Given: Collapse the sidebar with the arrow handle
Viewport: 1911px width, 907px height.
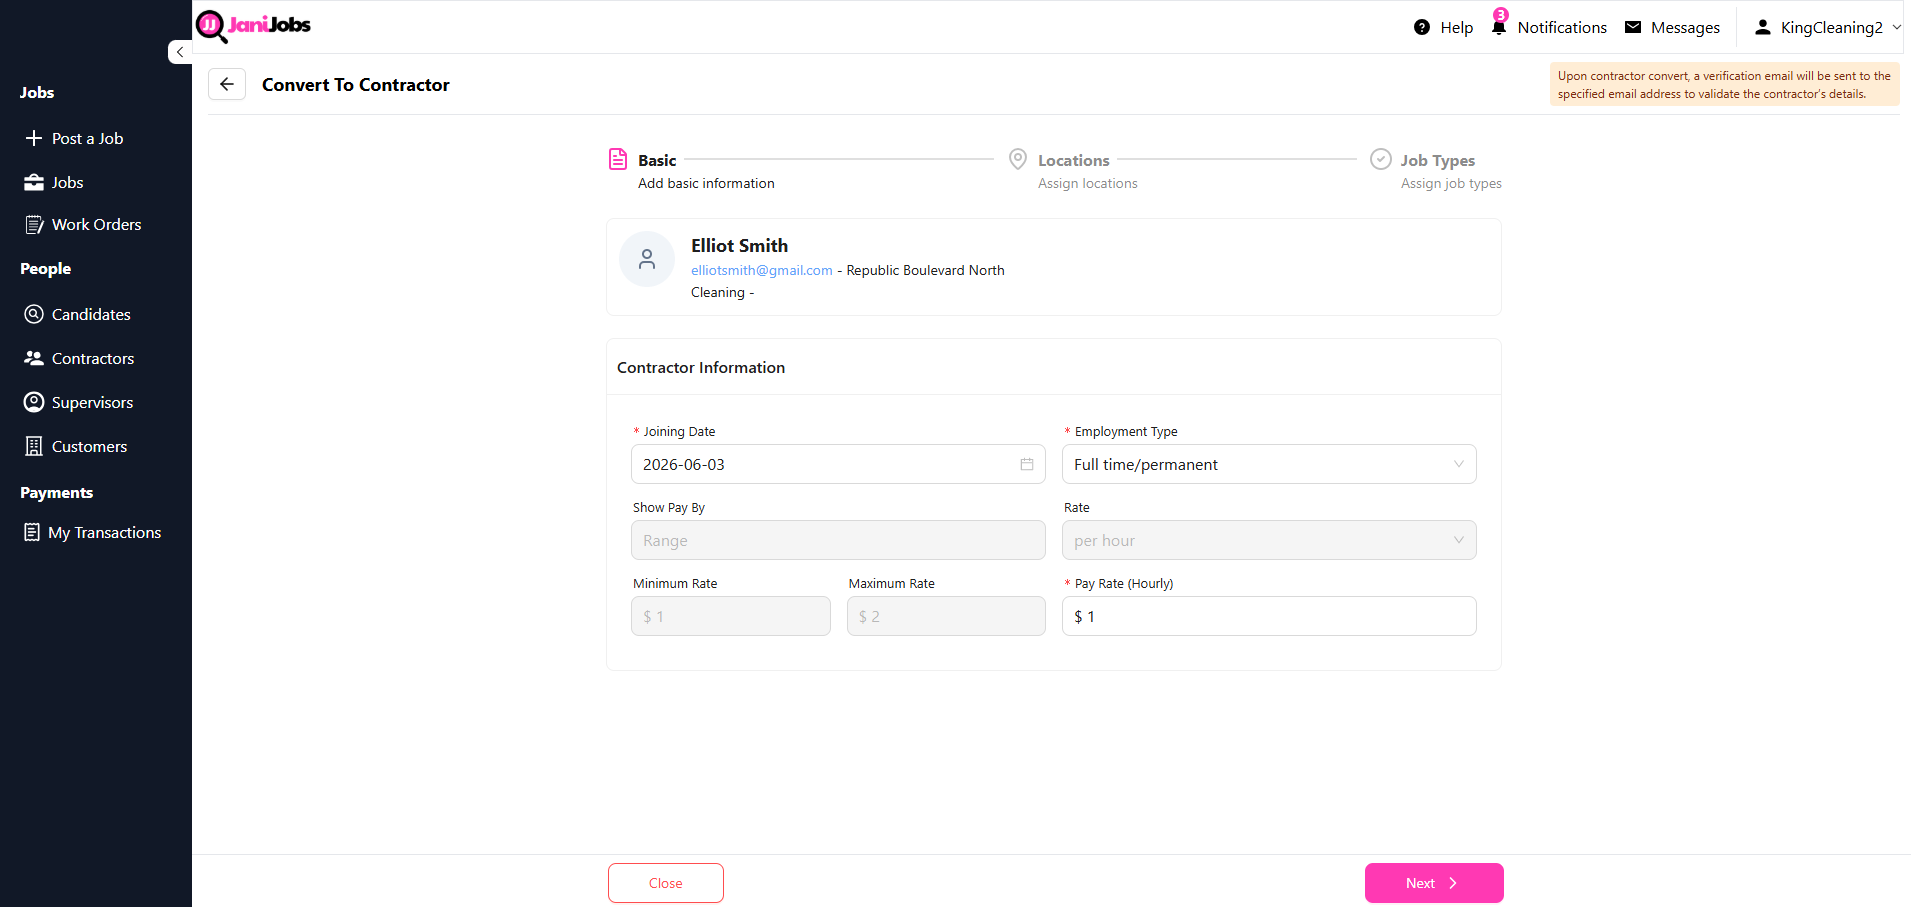Looking at the screenshot, I should click(x=180, y=52).
